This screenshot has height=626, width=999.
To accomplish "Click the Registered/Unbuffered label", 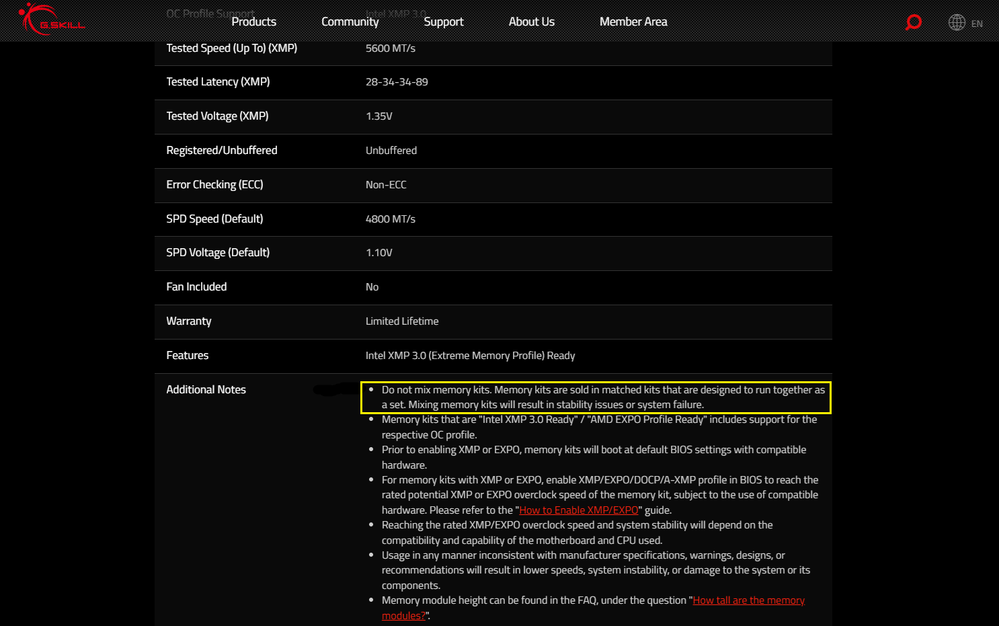I will [222, 151].
